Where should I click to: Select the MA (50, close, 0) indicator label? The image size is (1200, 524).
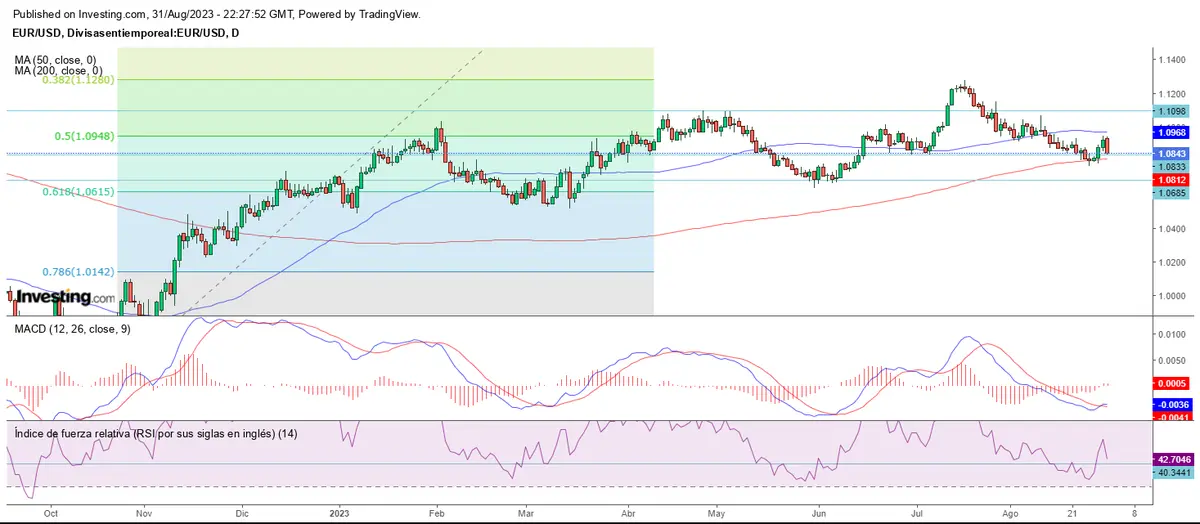pyautogui.click(x=55, y=60)
